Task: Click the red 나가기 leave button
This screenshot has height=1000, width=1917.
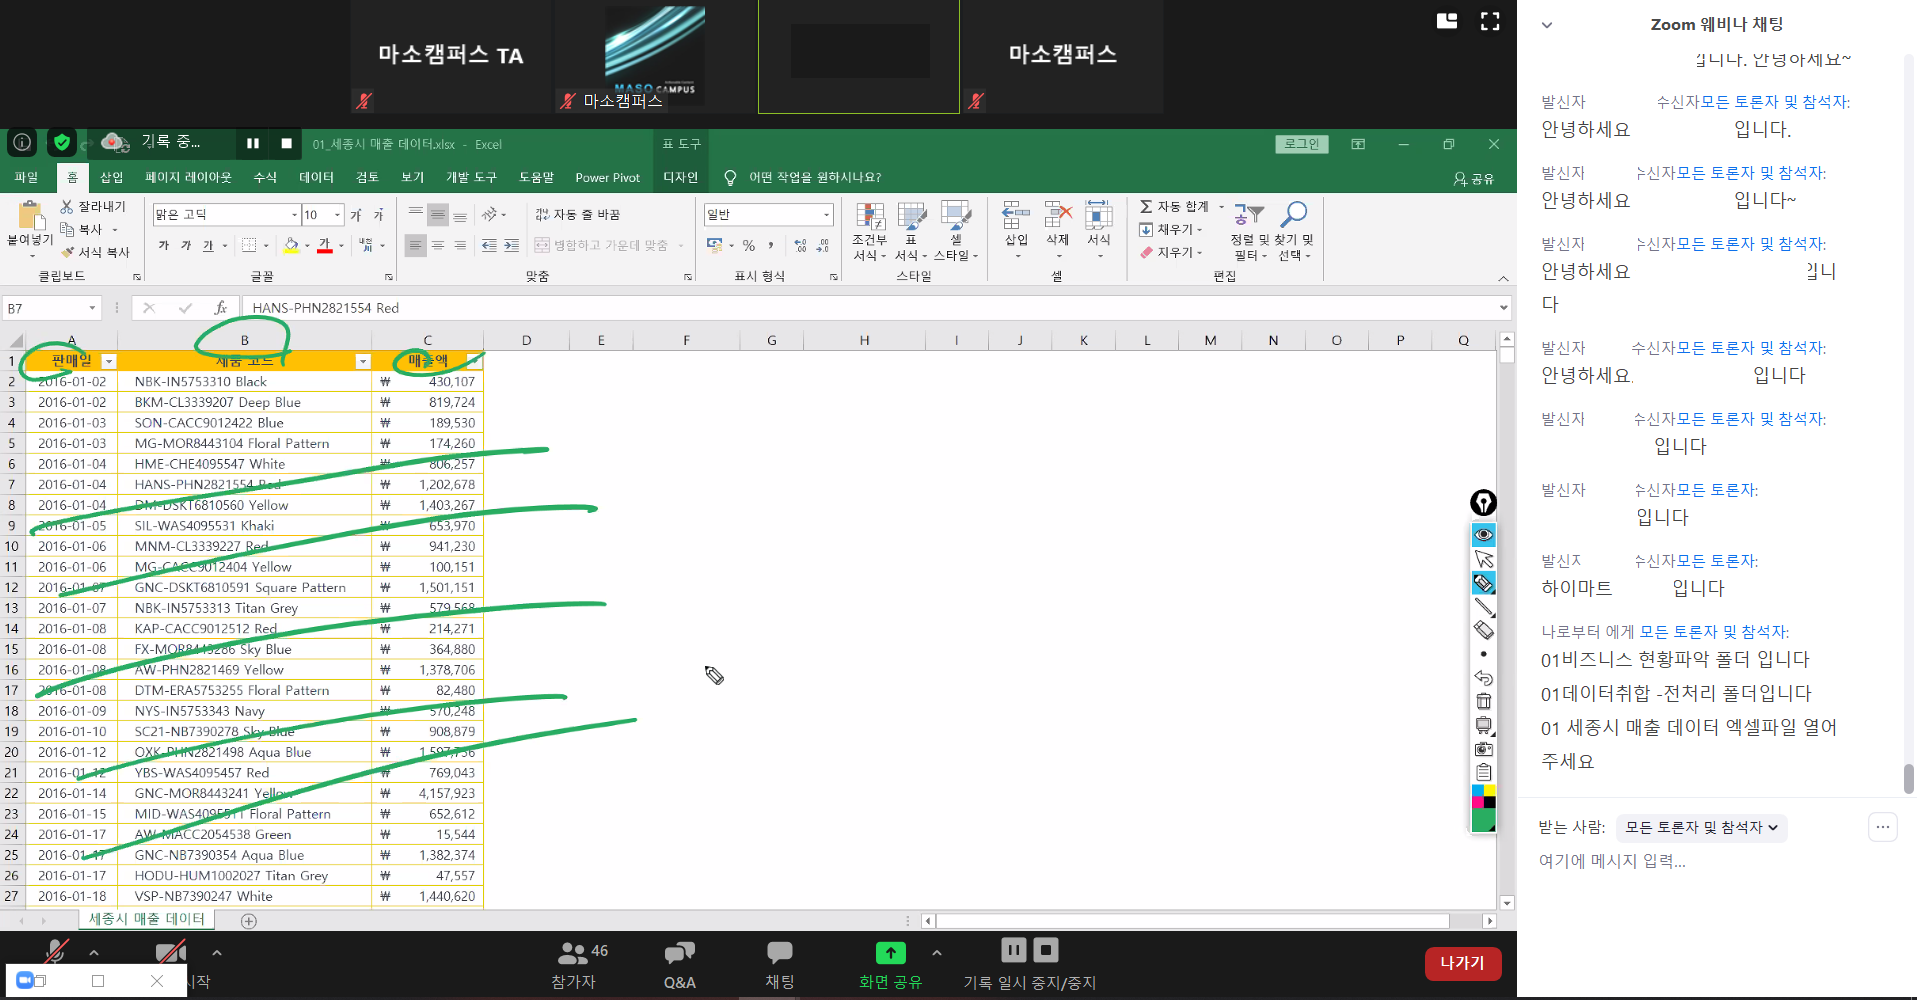Action: click(1462, 963)
